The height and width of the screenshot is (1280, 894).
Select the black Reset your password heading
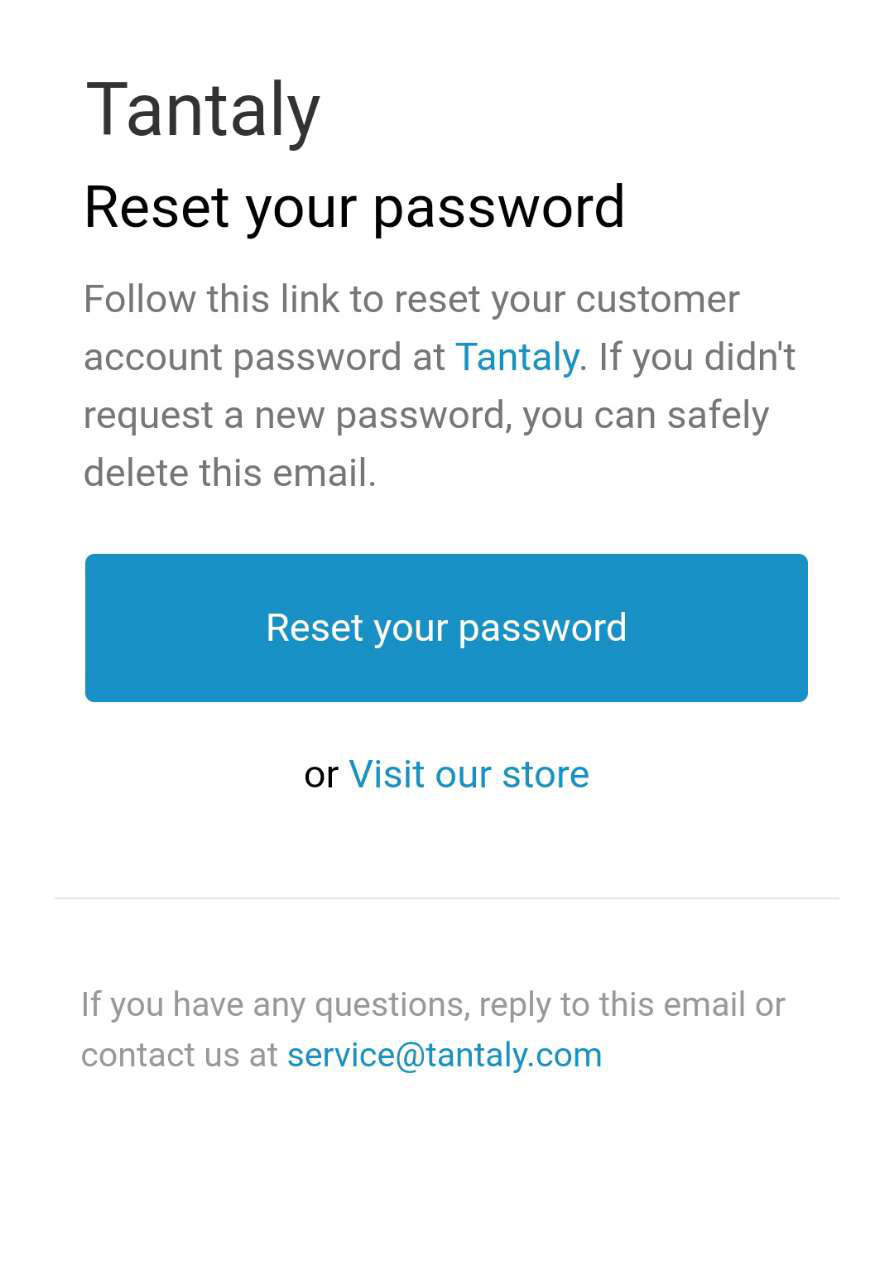coord(354,209)
